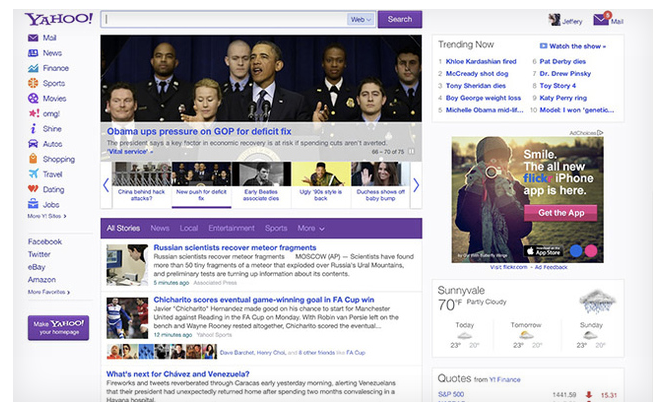Open the Web search type dropdown

point(361,20)
